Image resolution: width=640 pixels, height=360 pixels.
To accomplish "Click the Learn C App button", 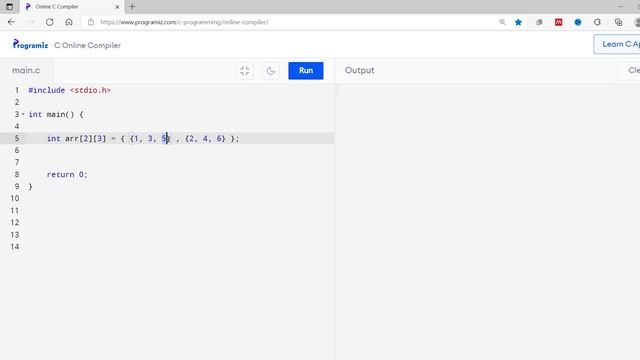I will point(617,44).
